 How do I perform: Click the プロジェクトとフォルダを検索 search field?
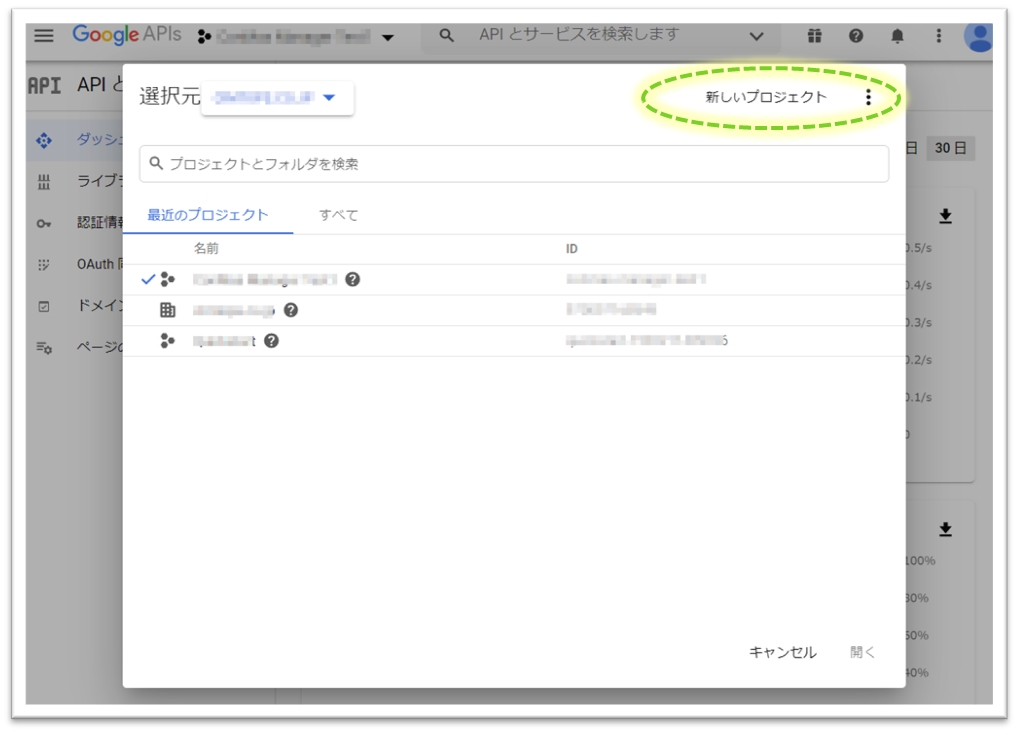click(514, 164)
